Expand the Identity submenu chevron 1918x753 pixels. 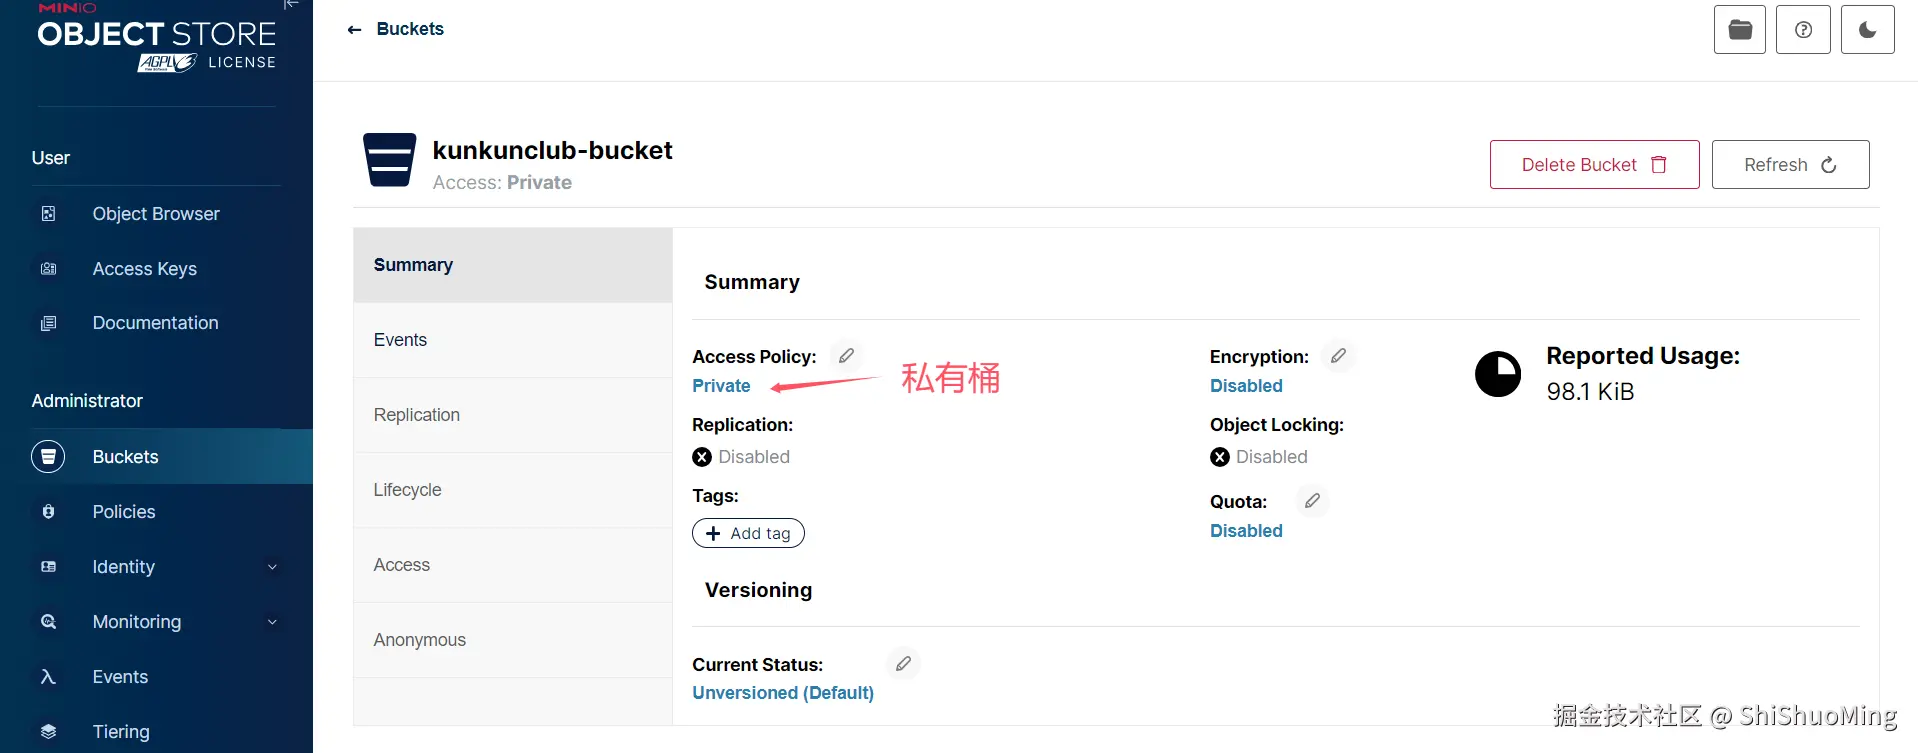point(272,567)
